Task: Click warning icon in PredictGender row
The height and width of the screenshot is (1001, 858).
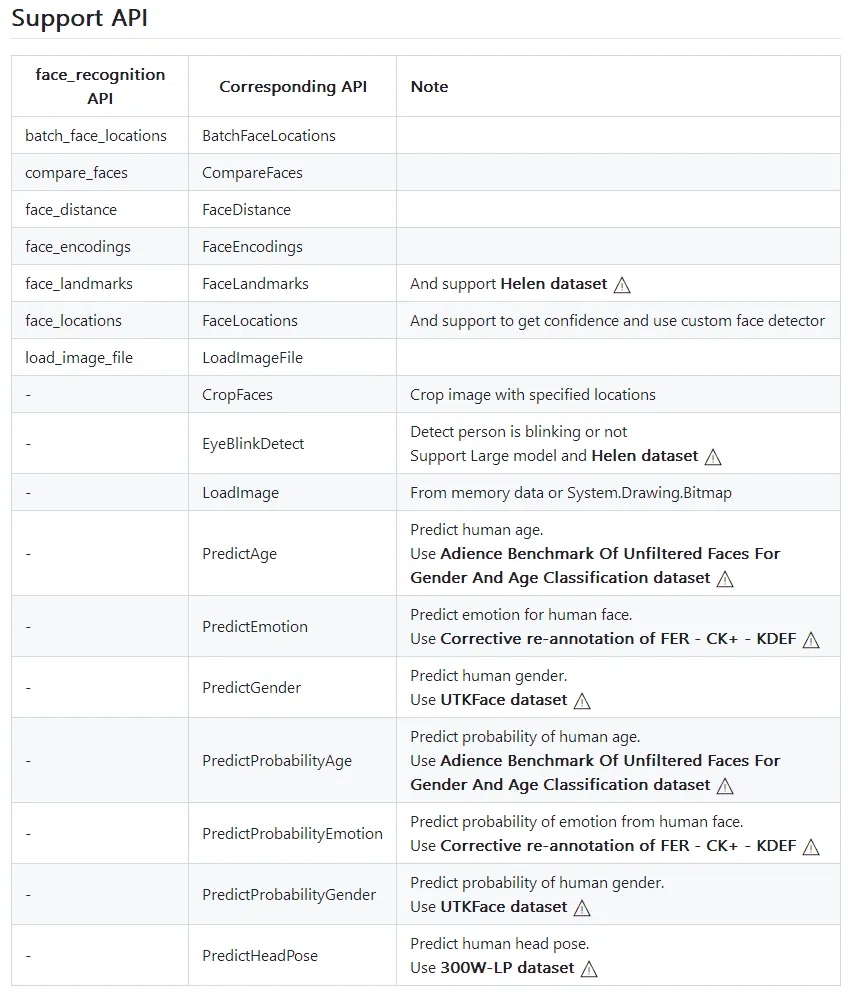Action: [x=582, y=701]
